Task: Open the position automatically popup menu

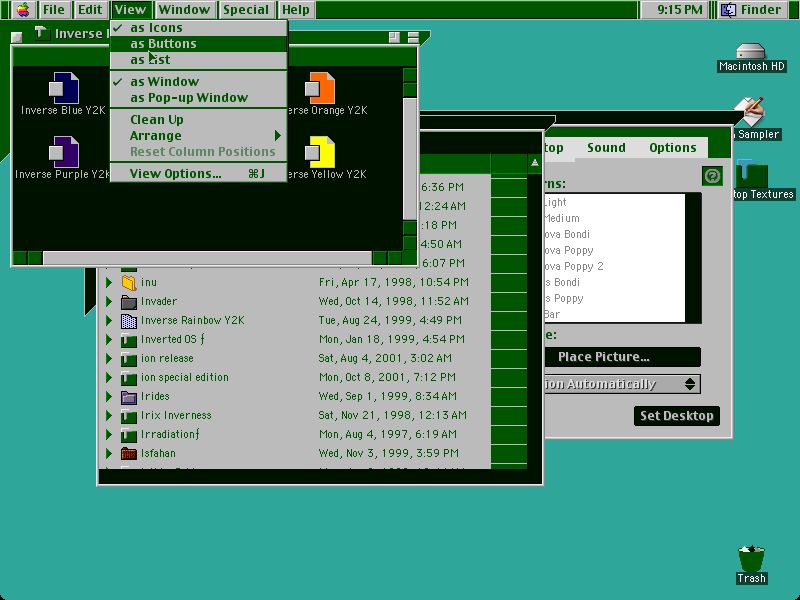Action: [622, 384]
